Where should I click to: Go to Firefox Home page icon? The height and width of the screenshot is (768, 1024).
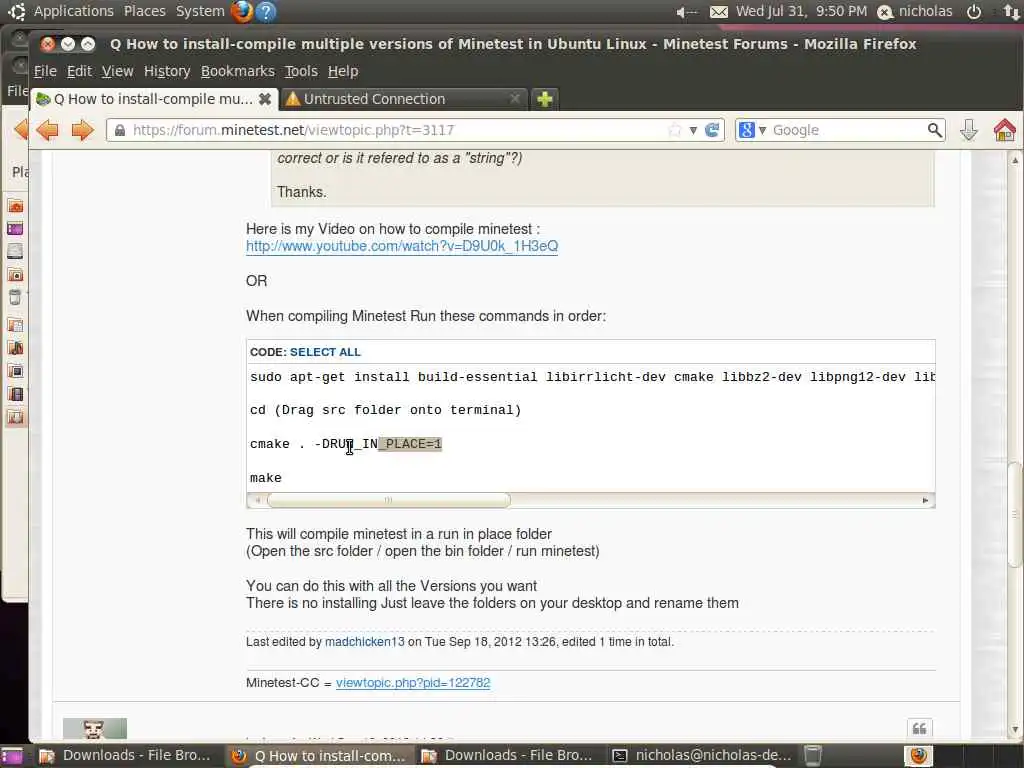1004,130
